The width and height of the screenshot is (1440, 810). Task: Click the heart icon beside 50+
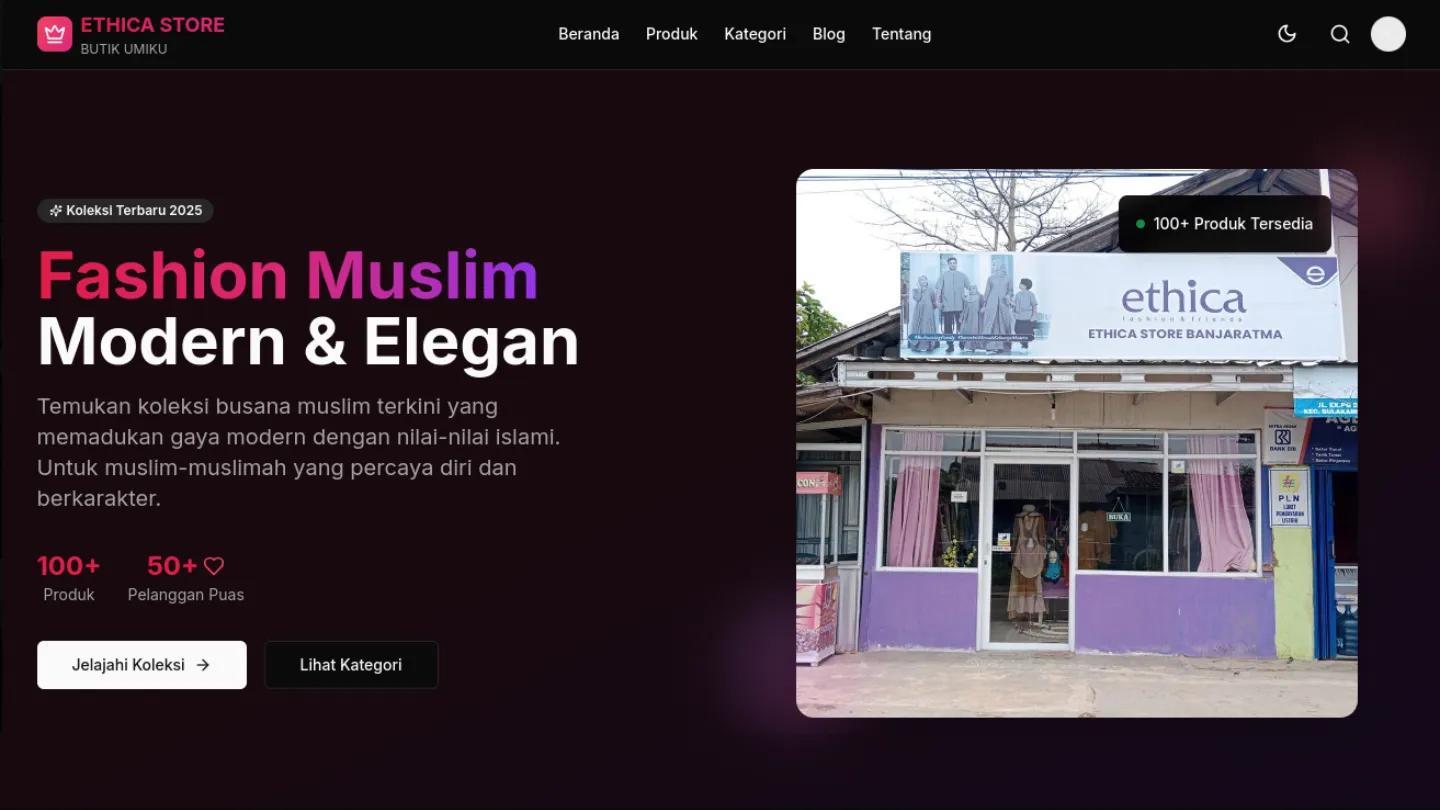214,566
